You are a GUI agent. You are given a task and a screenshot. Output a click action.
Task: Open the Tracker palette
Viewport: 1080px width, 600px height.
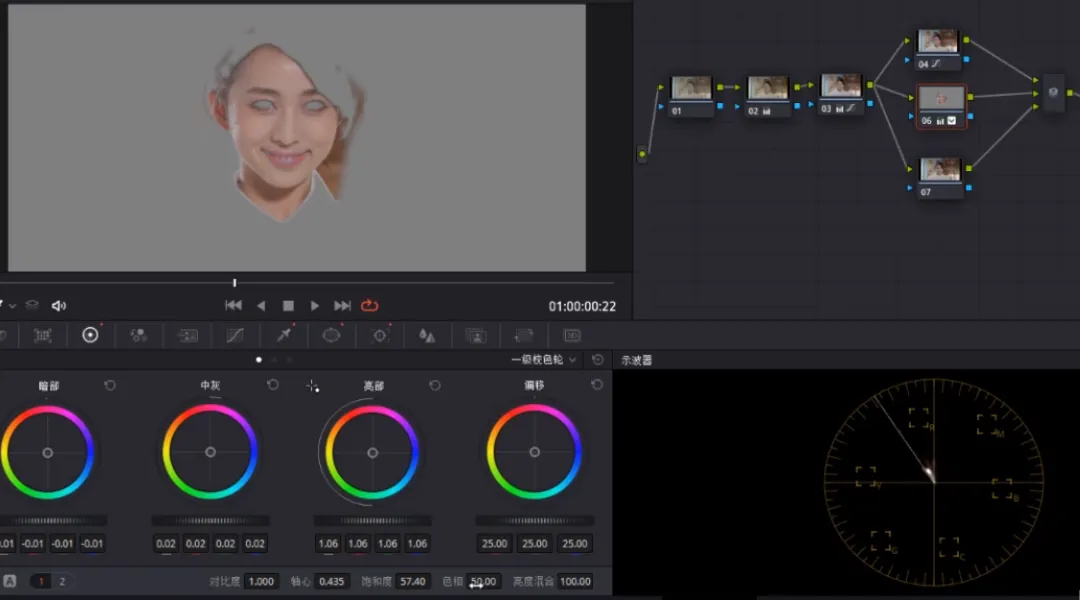tap(380, 335)
